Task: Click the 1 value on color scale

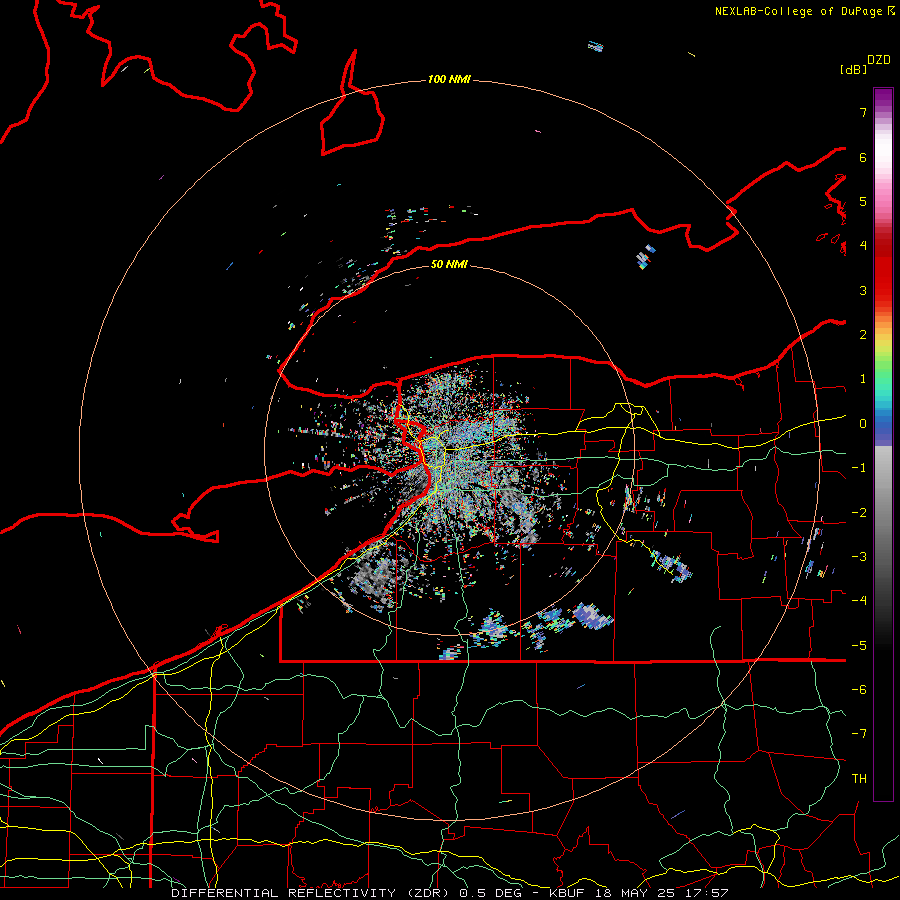Action: pos(863,379)
